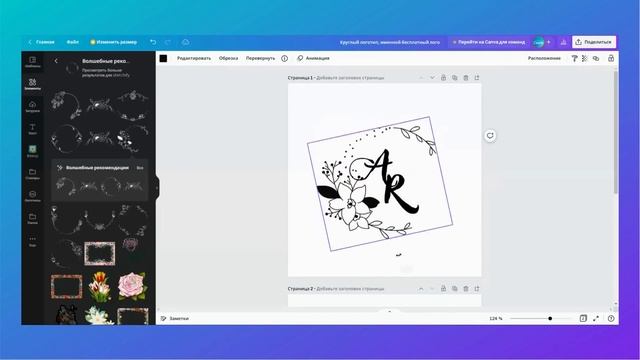
Task: Delete page 1 with trash icon
Action: click(x=466, y=78)
